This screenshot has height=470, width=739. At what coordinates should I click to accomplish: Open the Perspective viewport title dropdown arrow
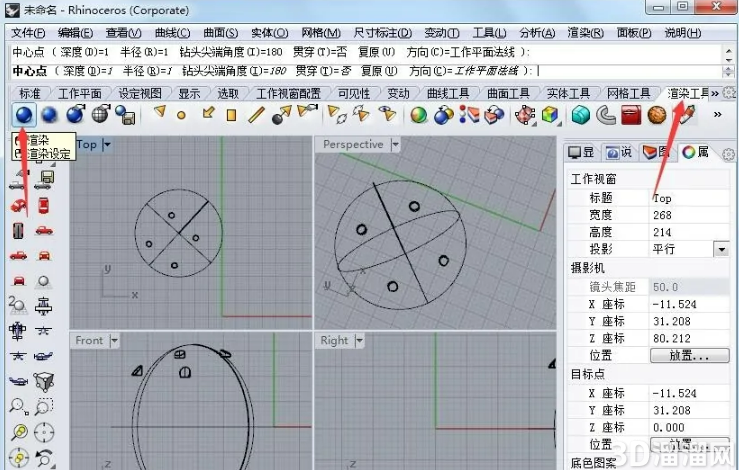click(395, 145)
